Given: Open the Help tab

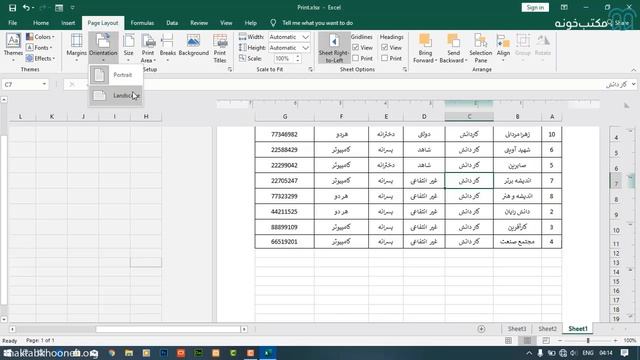Looking at the screenshot, I should [x=251, y=23].
